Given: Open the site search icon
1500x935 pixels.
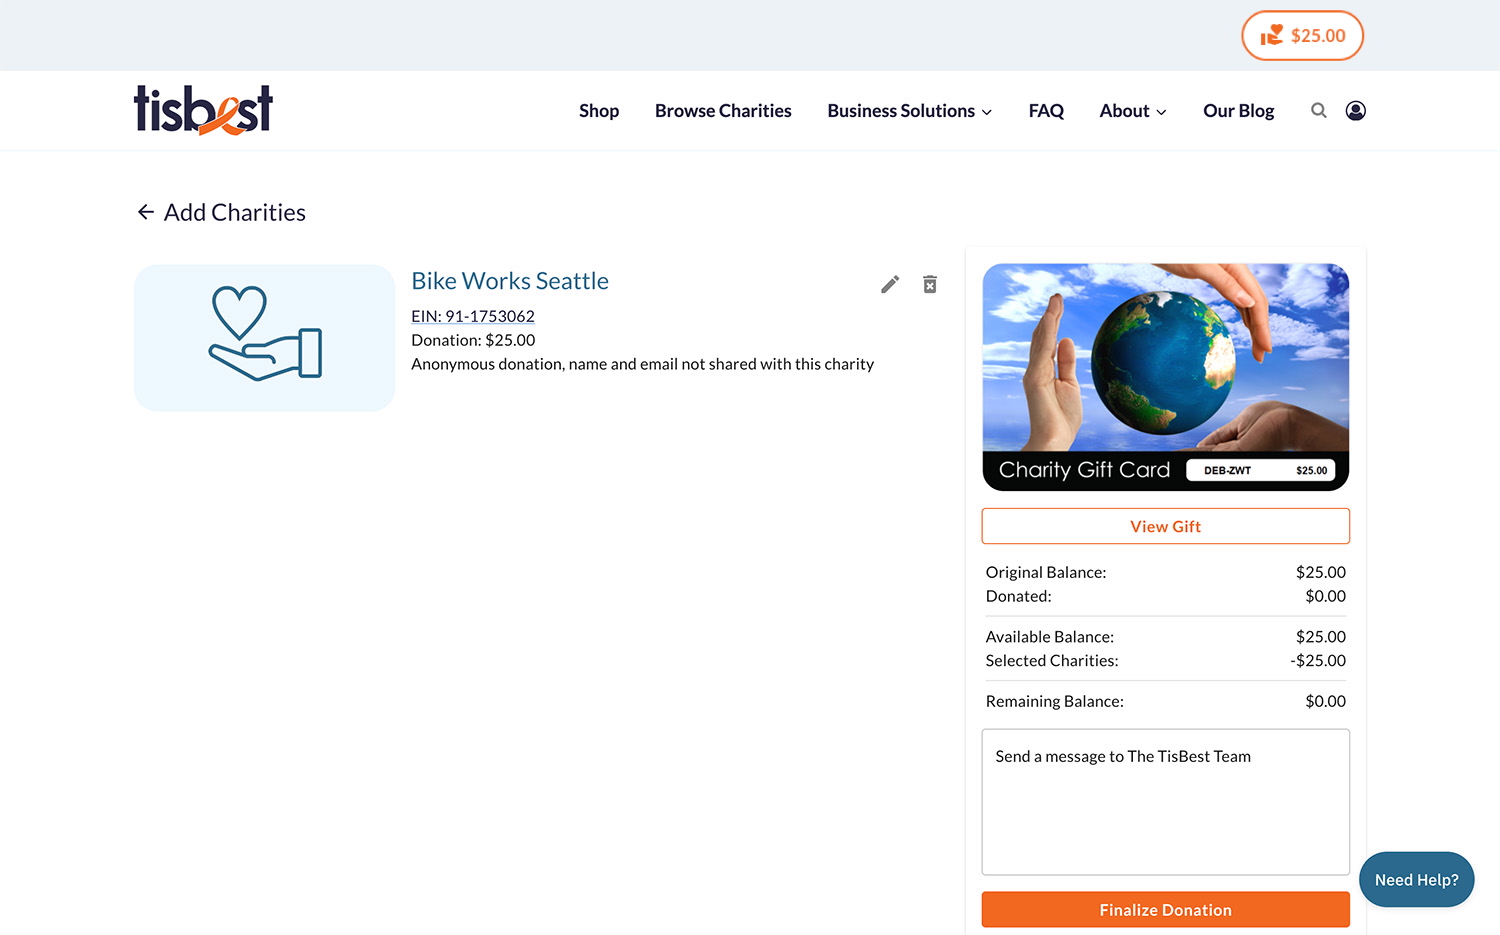Looking at the screenshot, I should click(1319, 111).
